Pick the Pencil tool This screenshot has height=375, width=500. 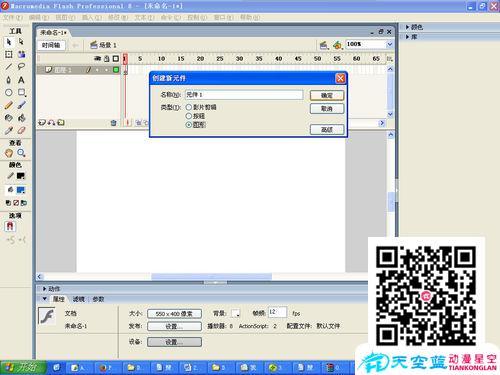click(9, 105)
